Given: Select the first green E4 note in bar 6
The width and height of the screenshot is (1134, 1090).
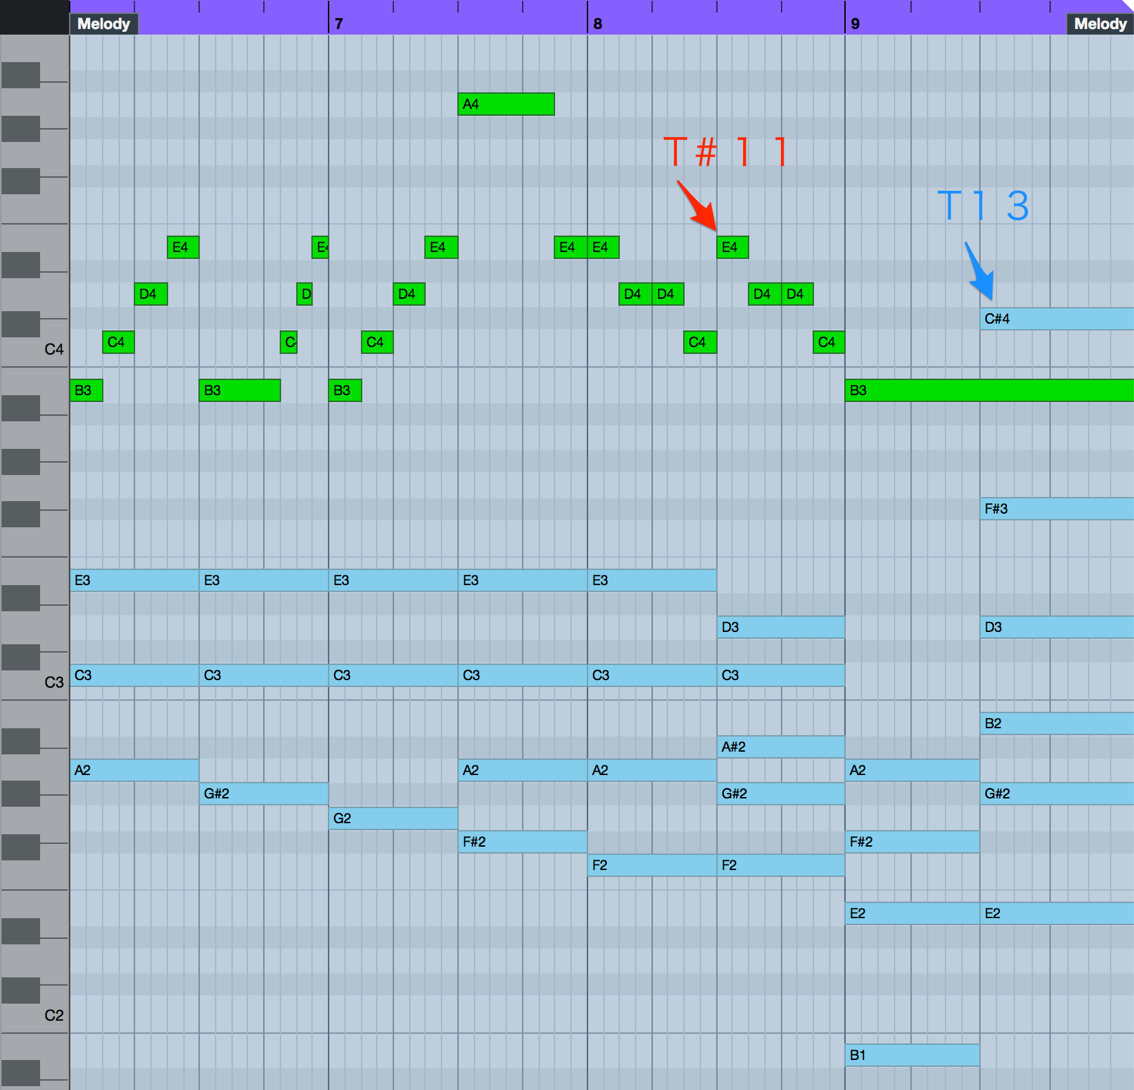Looking at the screenshot, I should pos(183,247).
